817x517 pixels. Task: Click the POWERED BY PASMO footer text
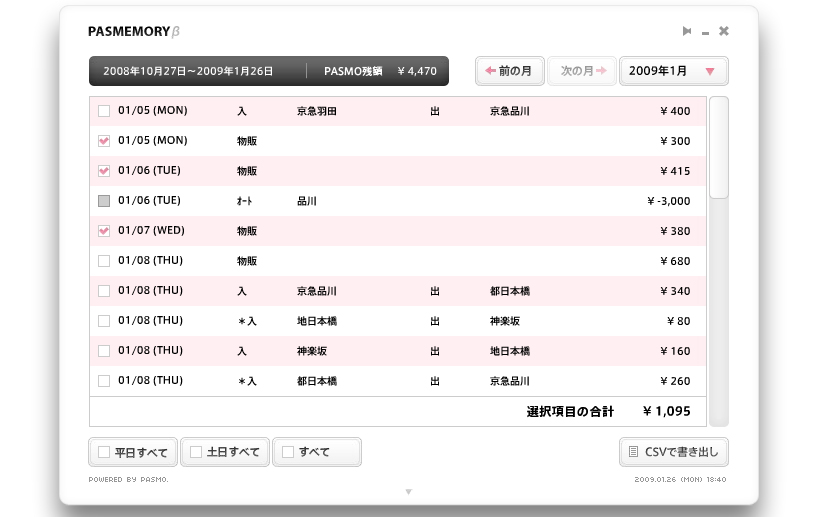[128, 479]
